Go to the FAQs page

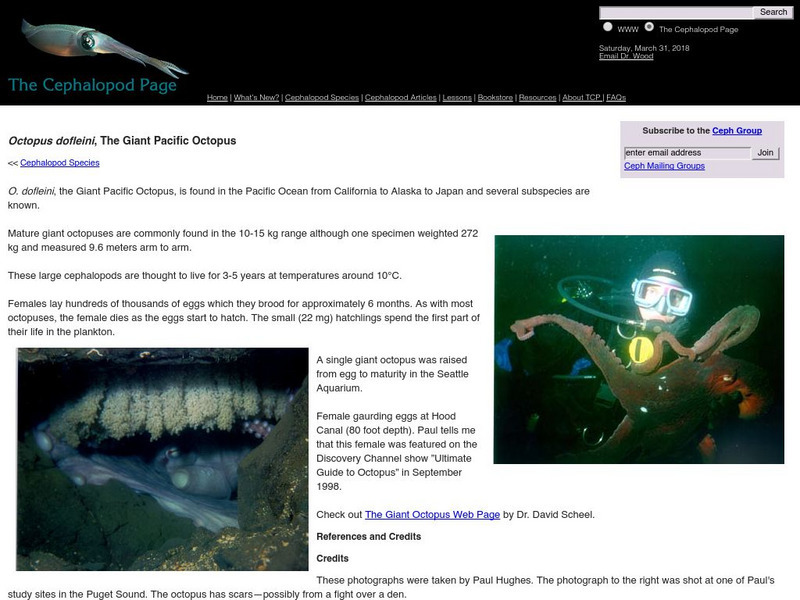(x=616, y=98)
